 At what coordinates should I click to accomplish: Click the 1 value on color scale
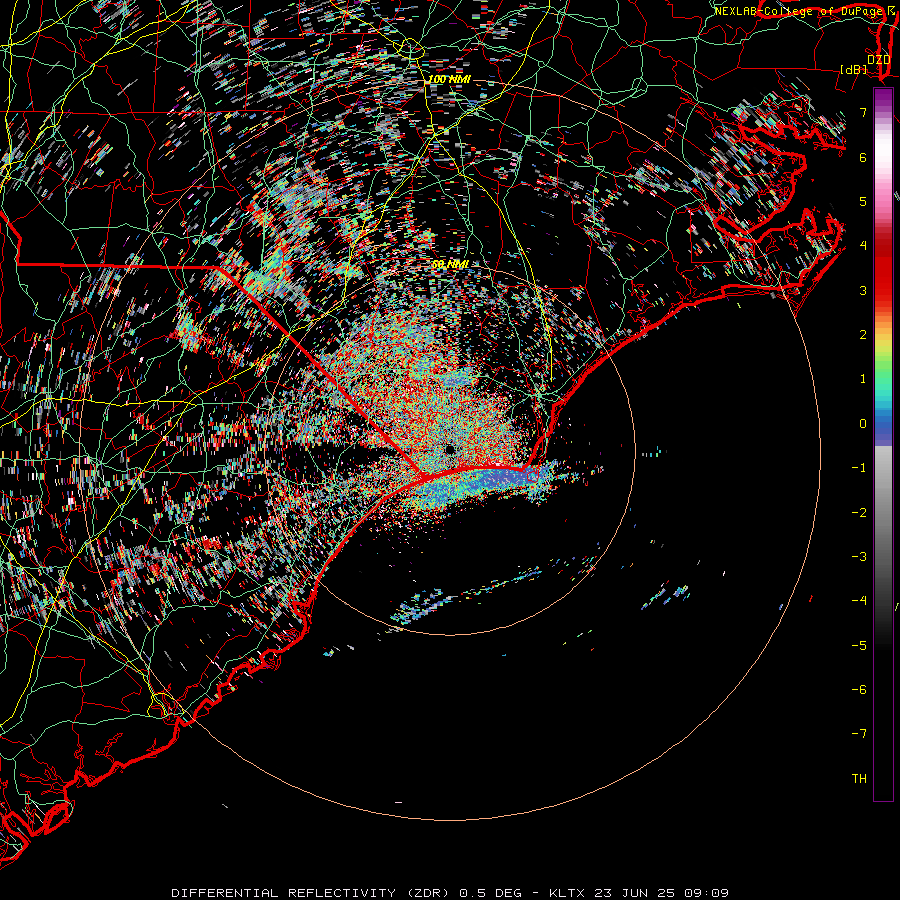point(863,379)
